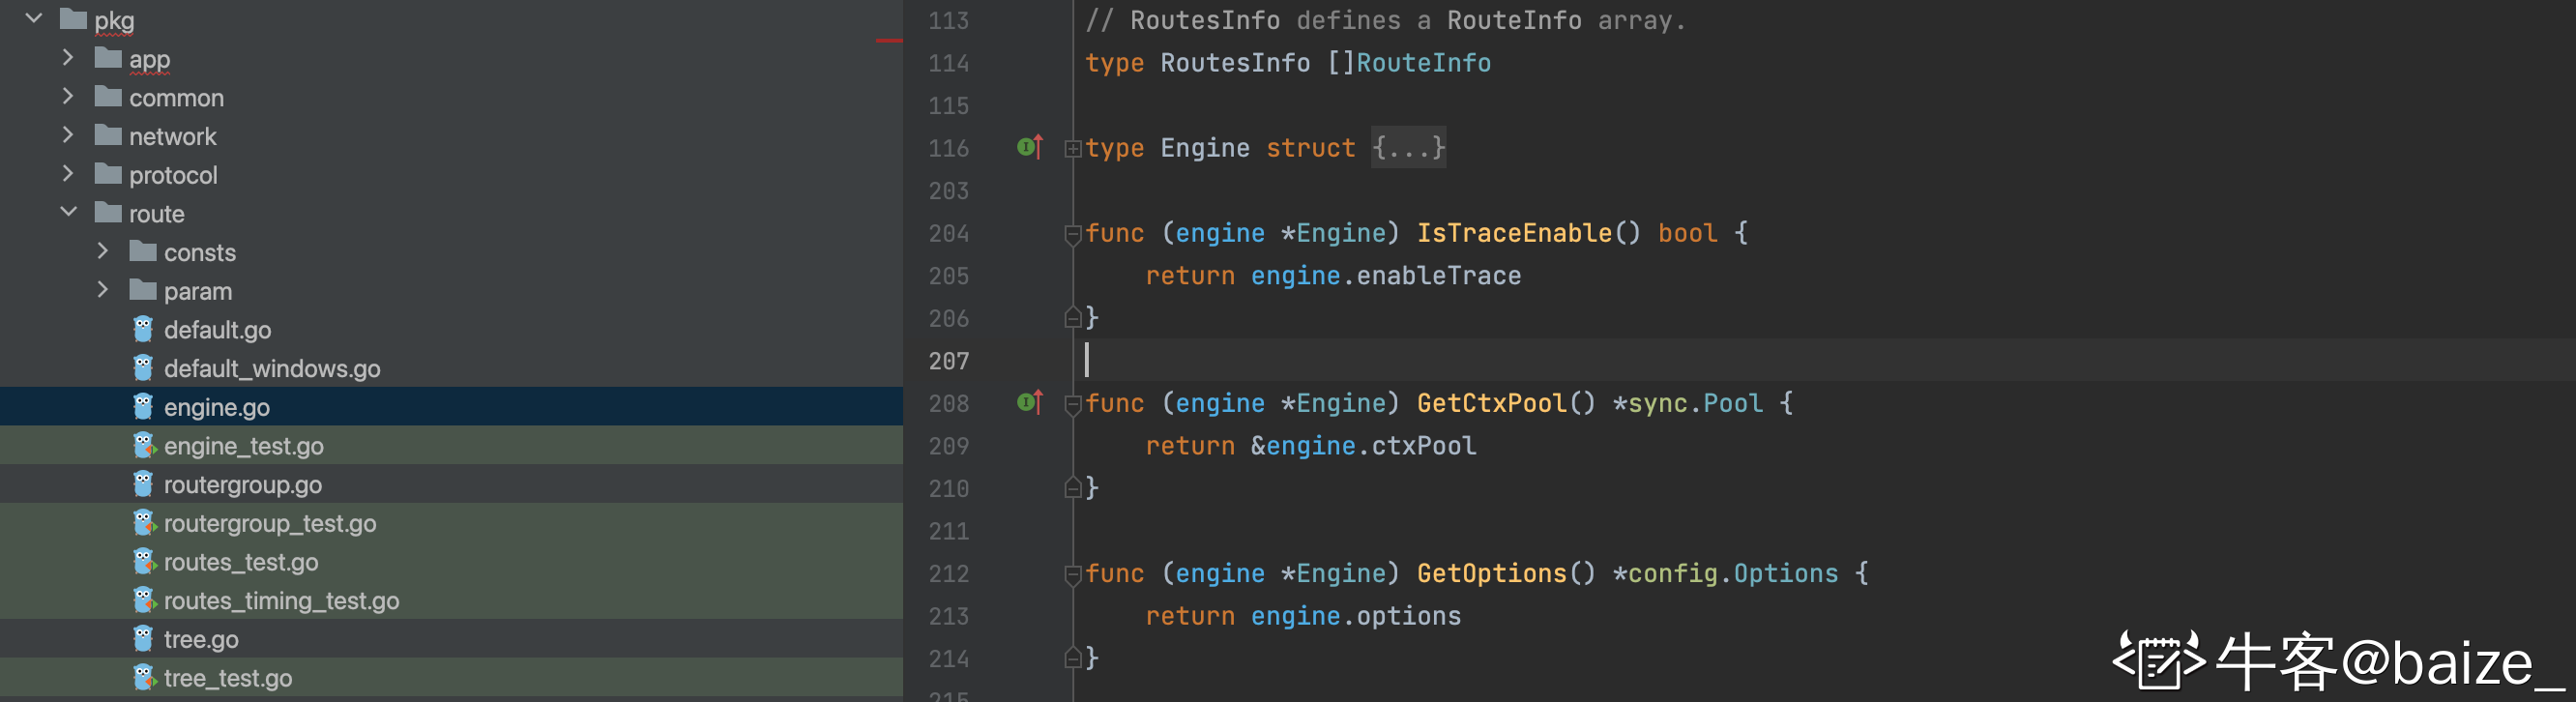This screenshot has height=702, width=2576.
Task: Fold the IsTraceEnable function at line 204
Action: (1073, 234)
